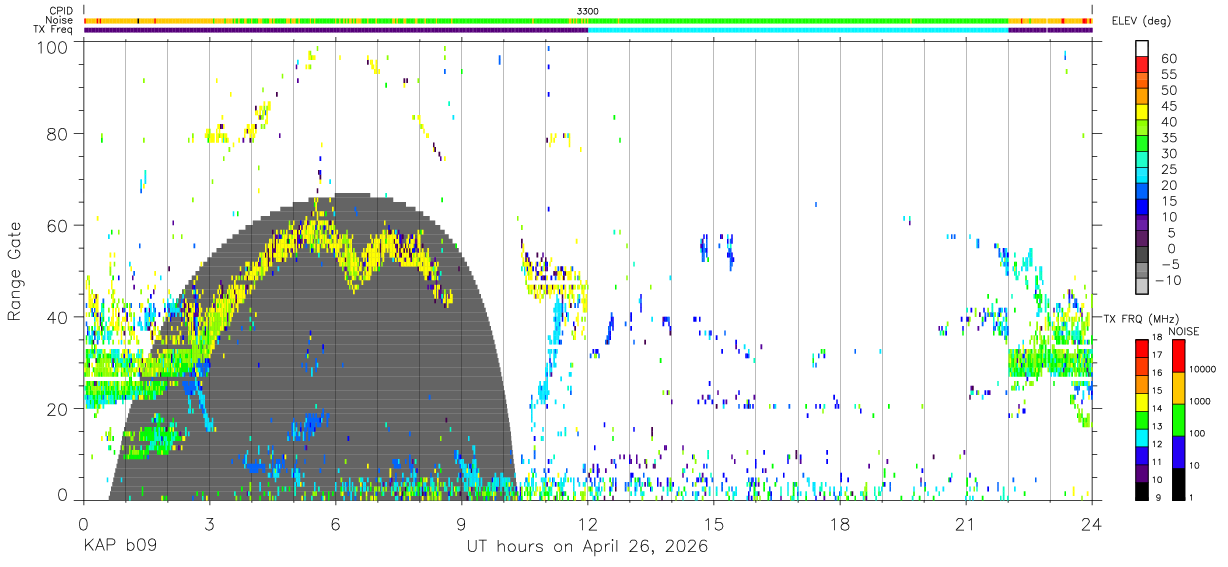The image size is (1228, 567).
Task: Click the "10000" tick label on the NOISE colorbar
Action: click(x=1203, y=369)
